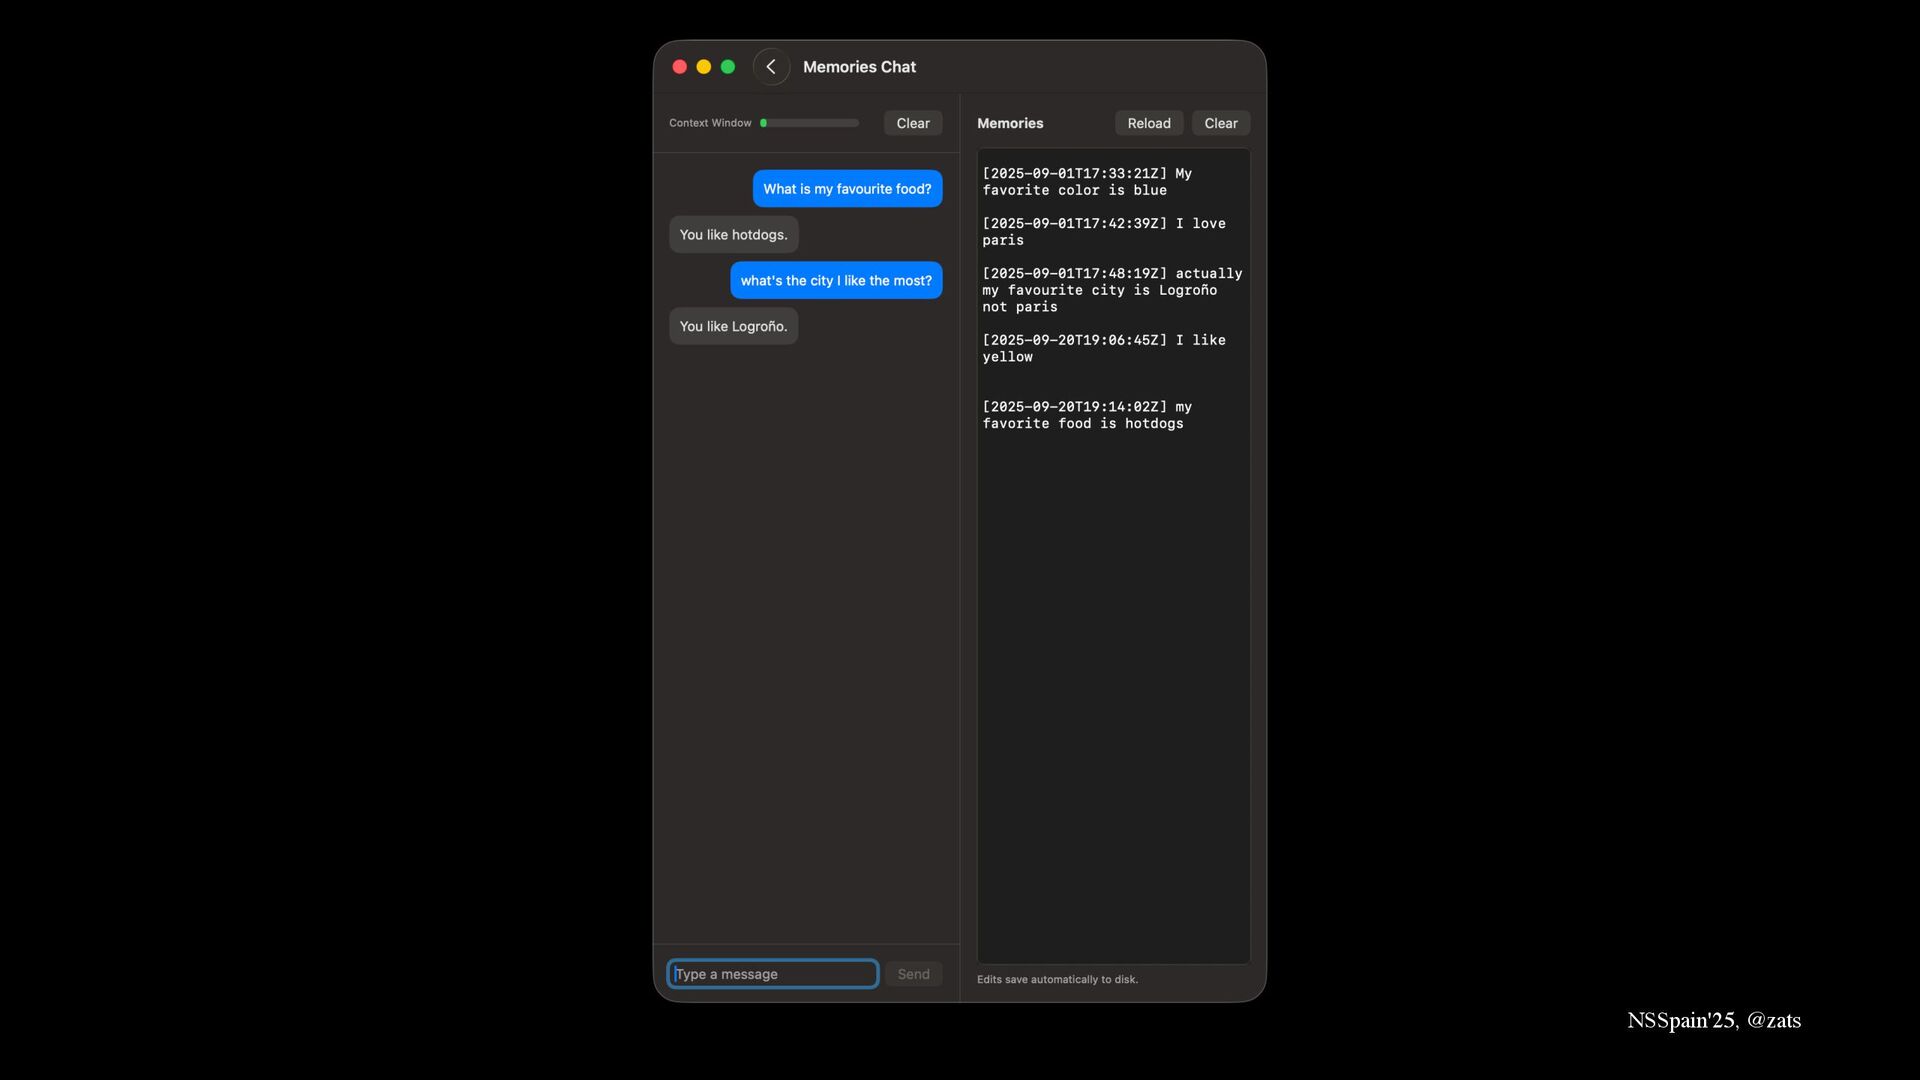Click the 'You like hotdogs.' reply bubble
1920x1080 pixels.
733,235
